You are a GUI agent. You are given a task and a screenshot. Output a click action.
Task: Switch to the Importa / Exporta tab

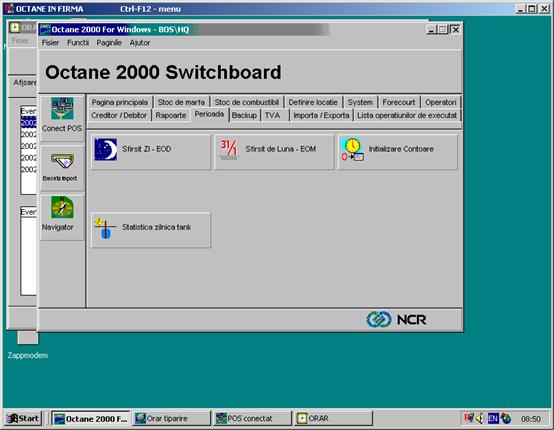click(x=321, y=115)
